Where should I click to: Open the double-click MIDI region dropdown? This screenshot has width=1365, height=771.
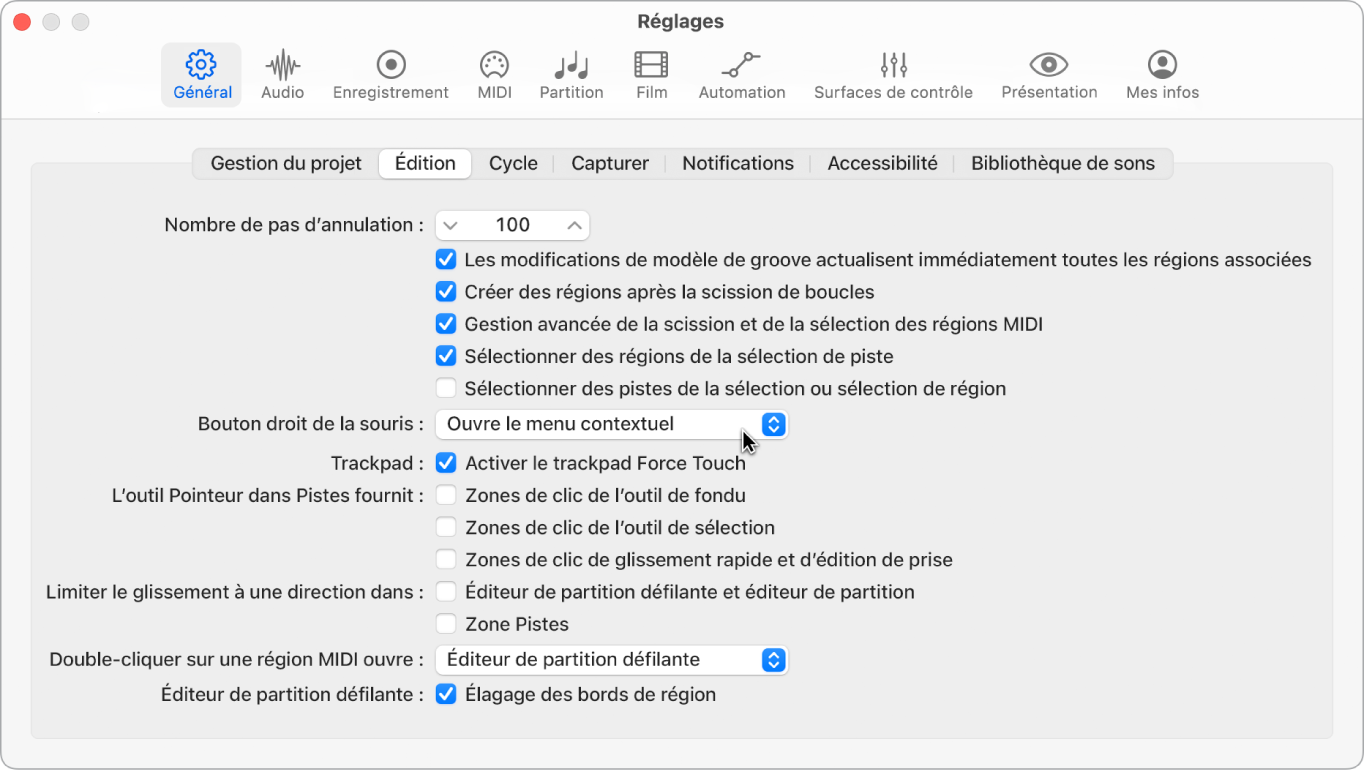point(611,659)
